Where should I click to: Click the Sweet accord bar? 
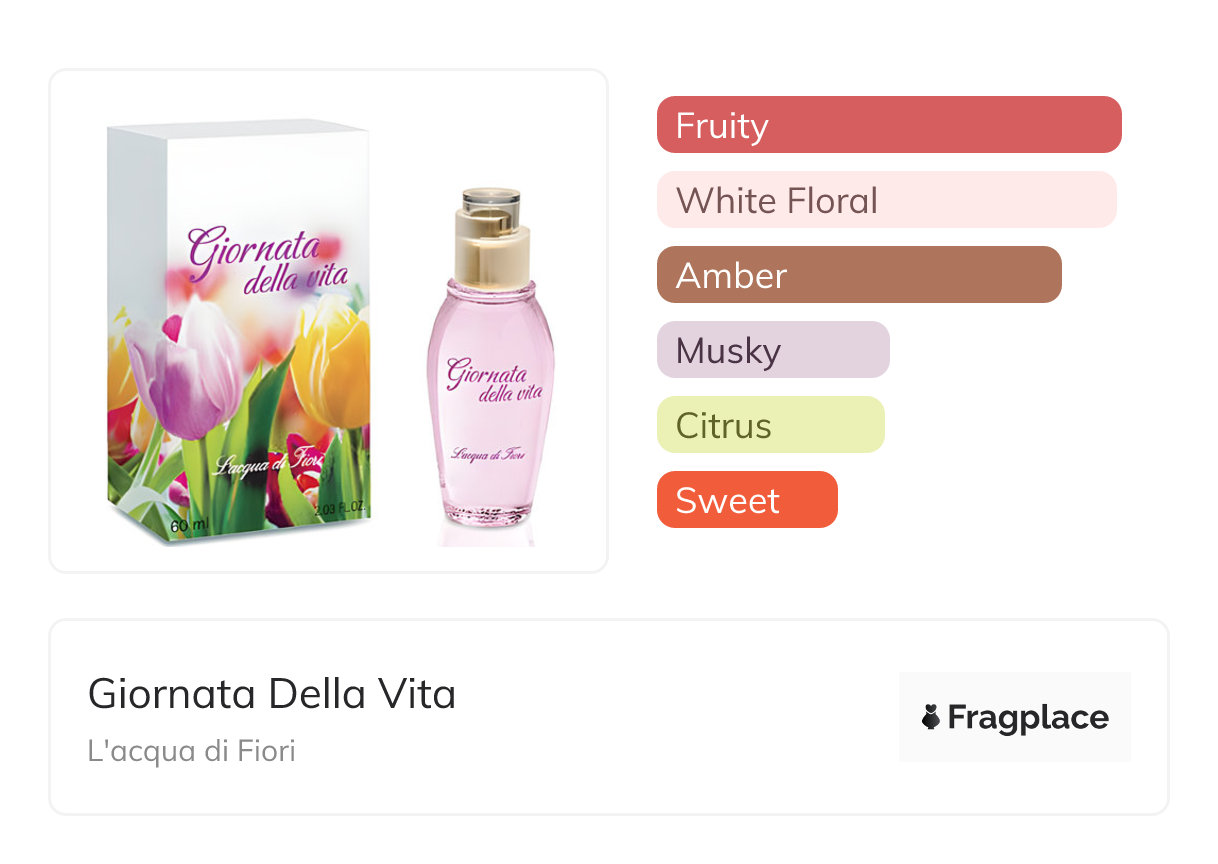click(746, 500)
